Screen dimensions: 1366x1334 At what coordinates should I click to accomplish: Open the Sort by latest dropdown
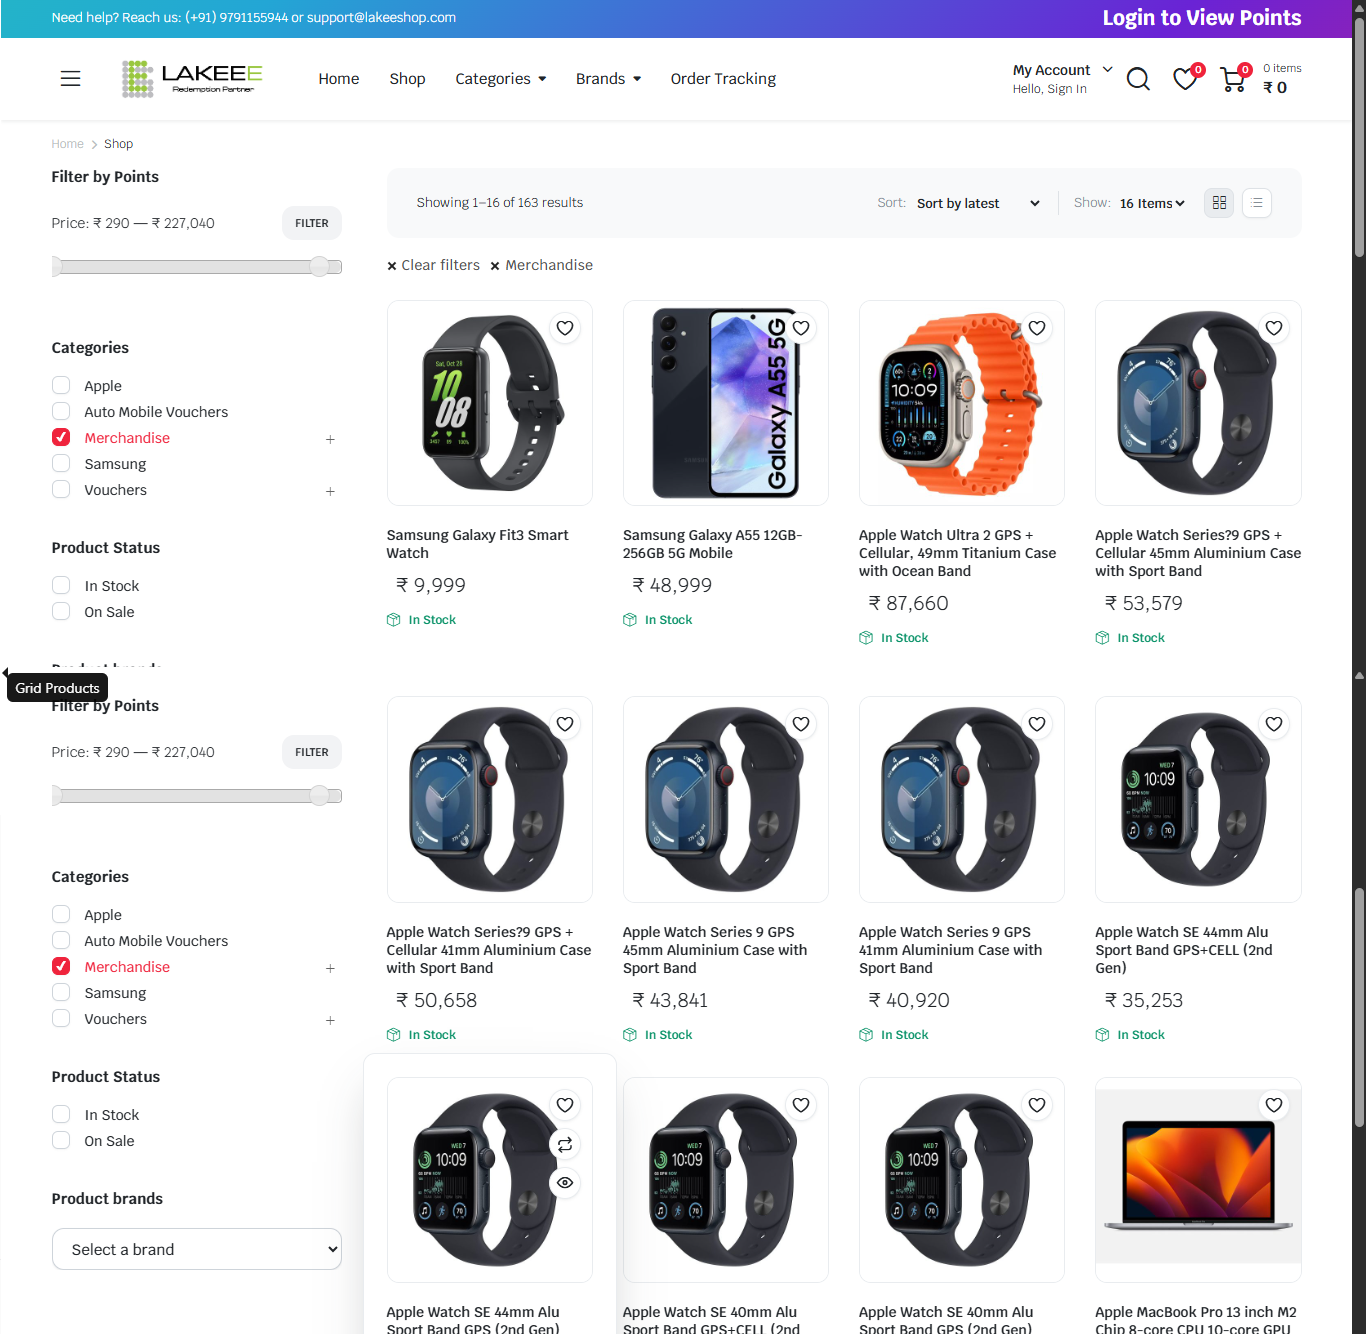pos(977,203)
